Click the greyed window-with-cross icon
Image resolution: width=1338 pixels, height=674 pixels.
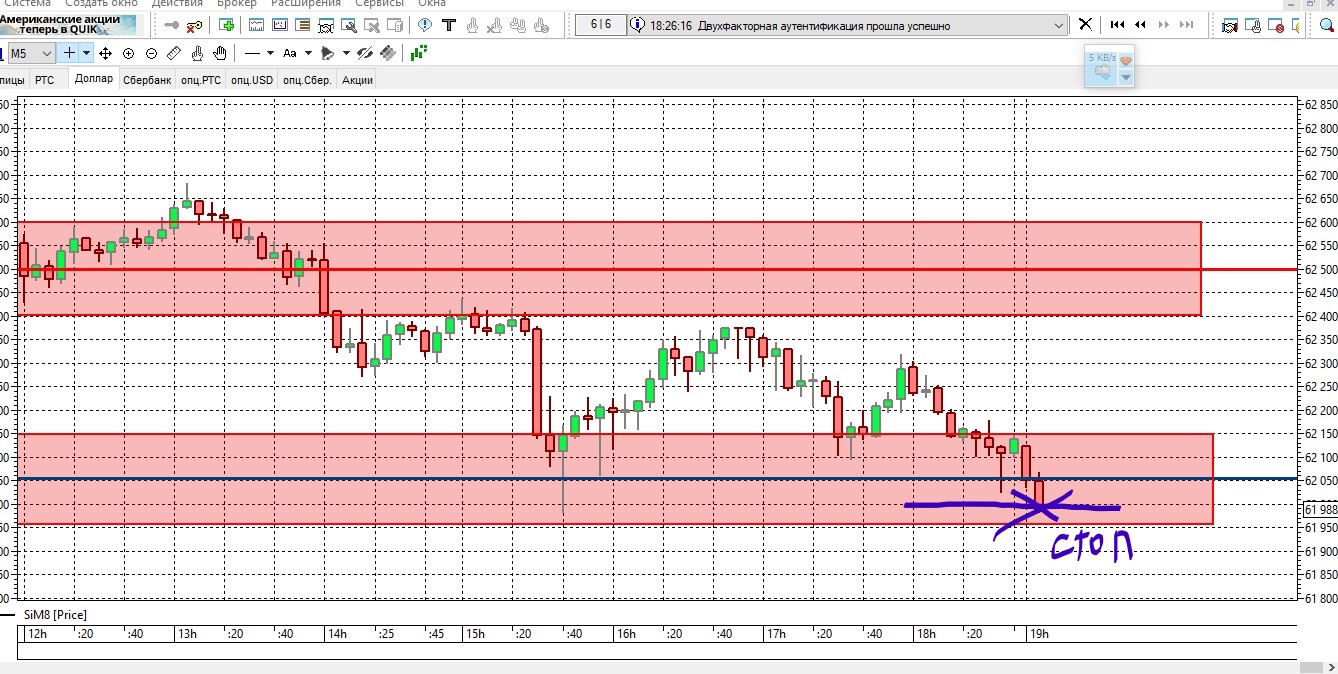[x=372, y=25]
